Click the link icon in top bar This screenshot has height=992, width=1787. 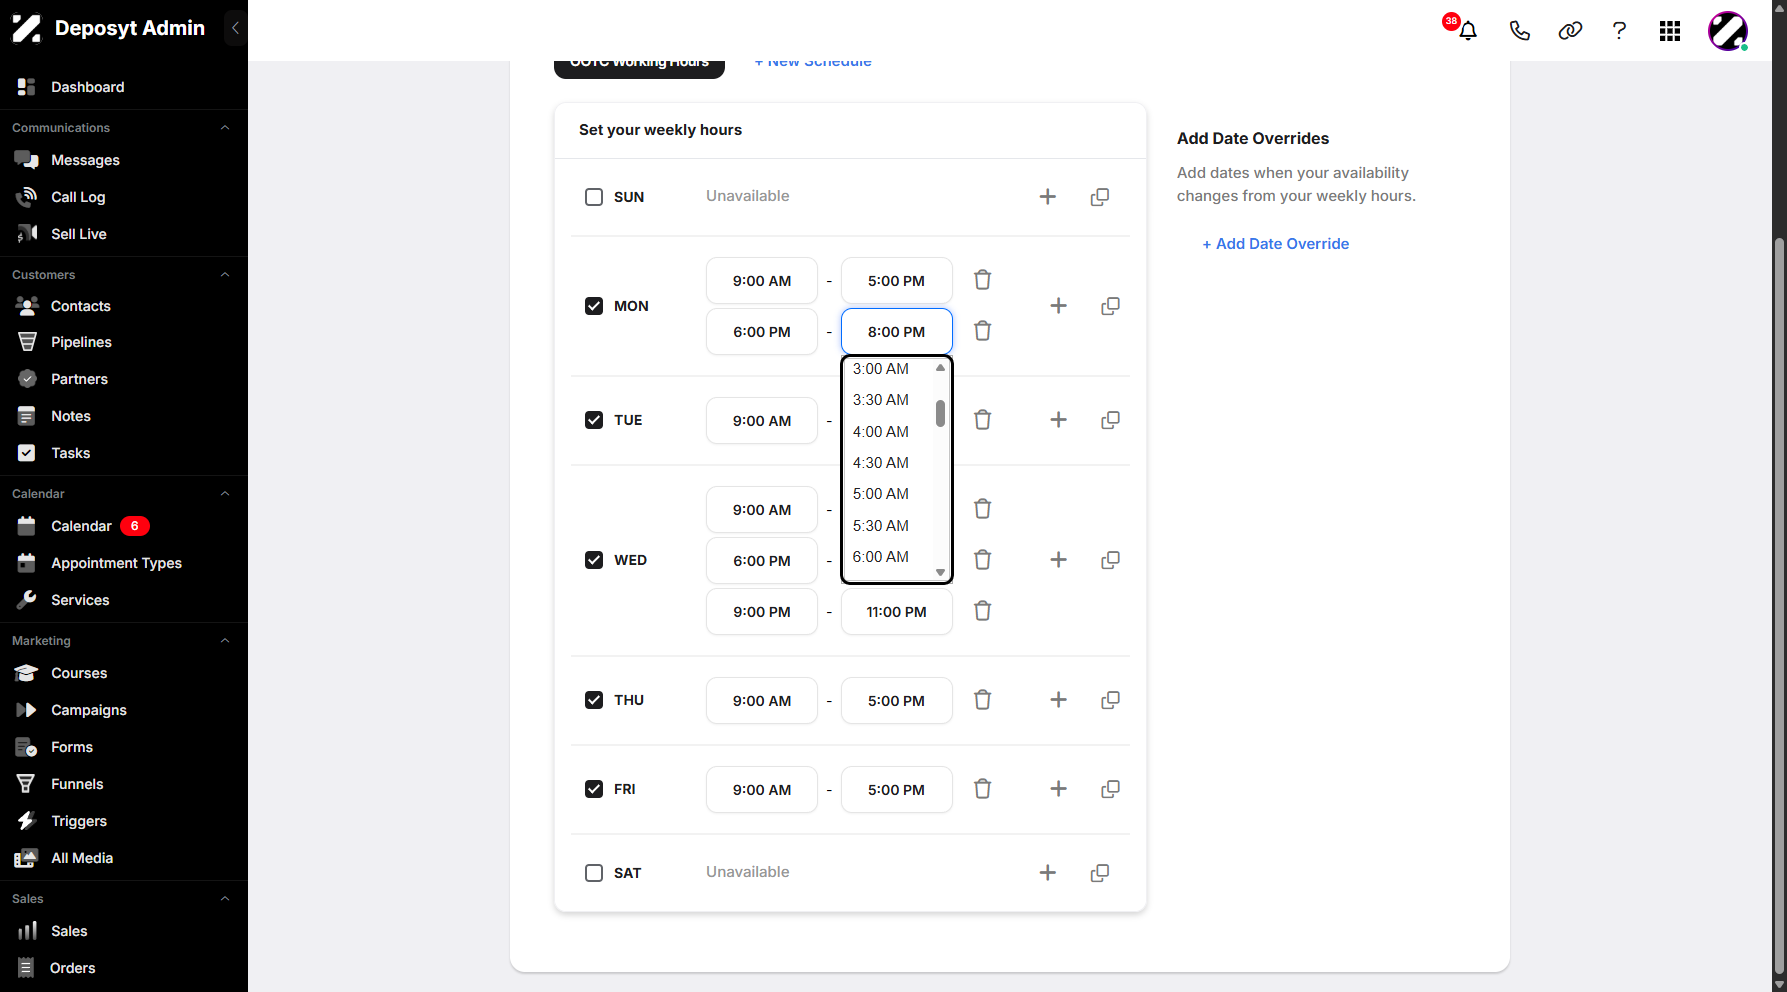1570,31
